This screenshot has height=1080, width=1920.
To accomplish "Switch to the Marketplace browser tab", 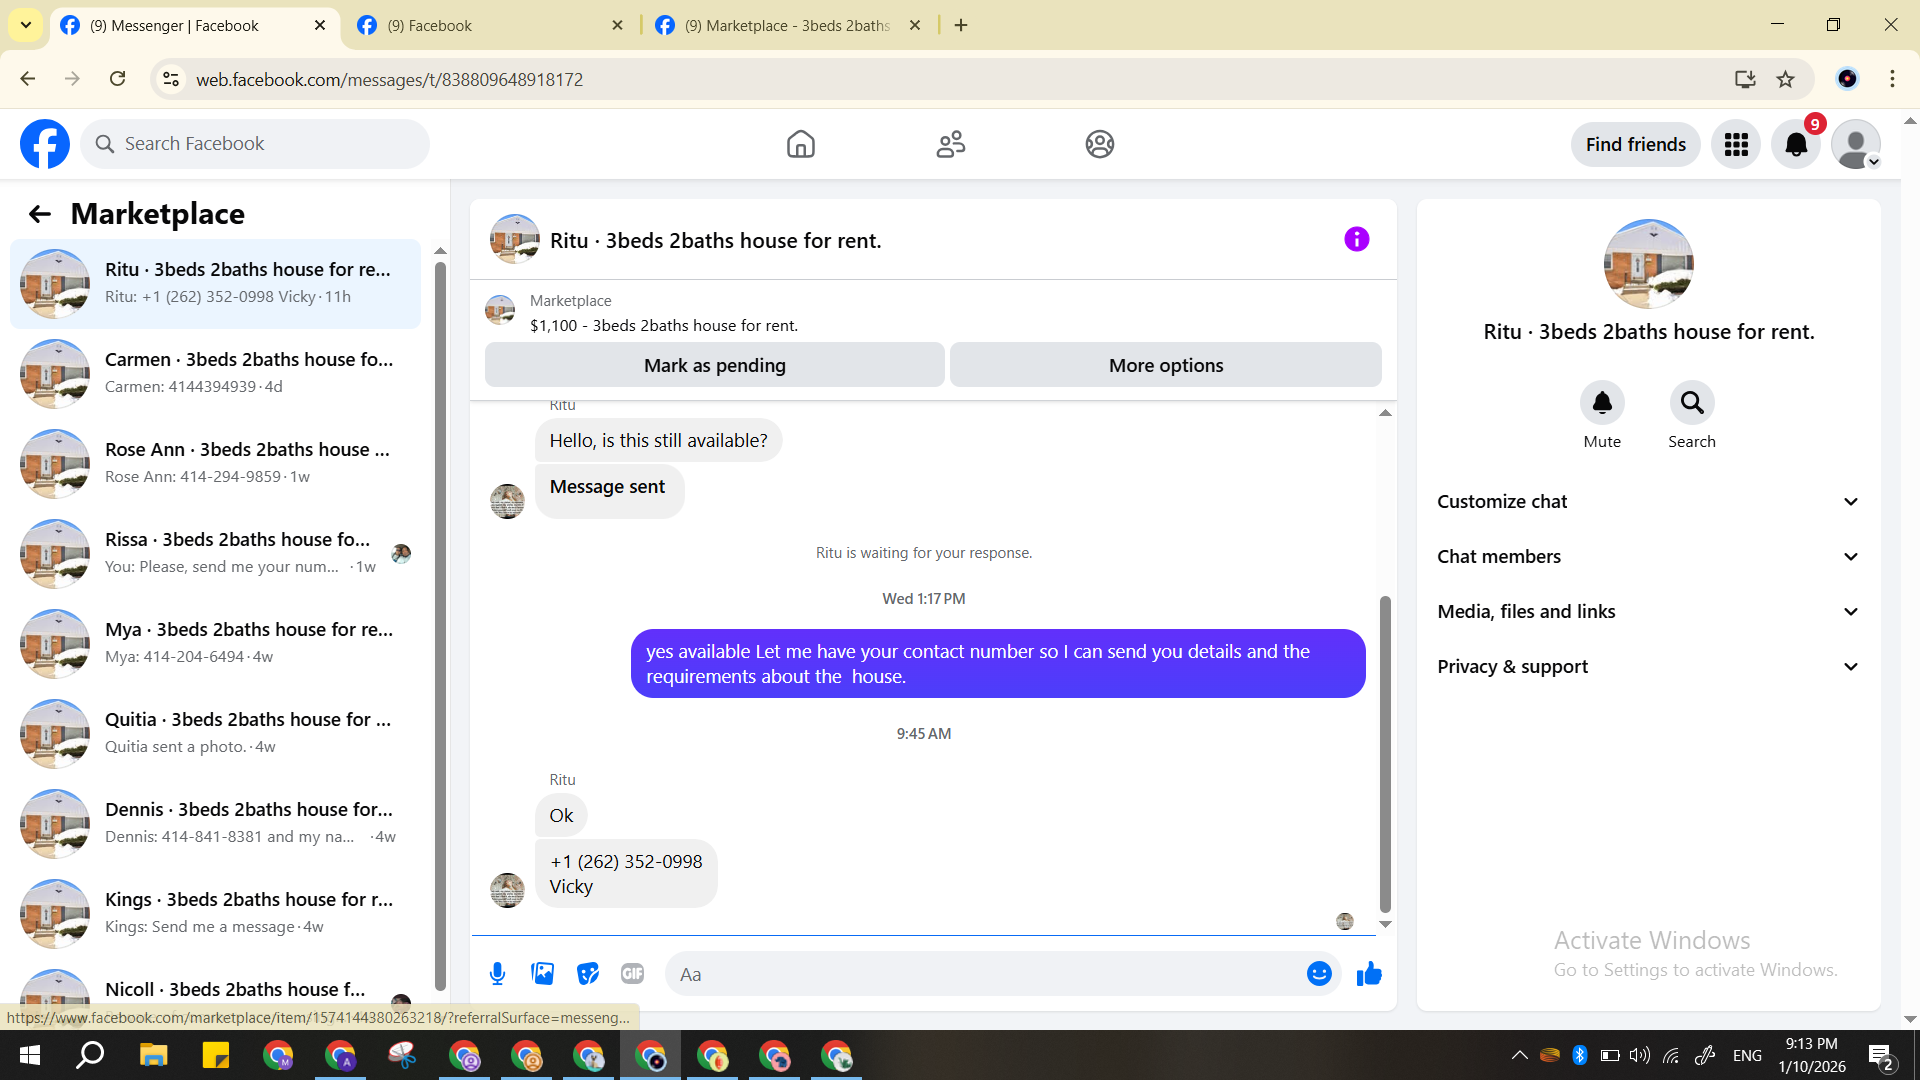I will 786,25.
